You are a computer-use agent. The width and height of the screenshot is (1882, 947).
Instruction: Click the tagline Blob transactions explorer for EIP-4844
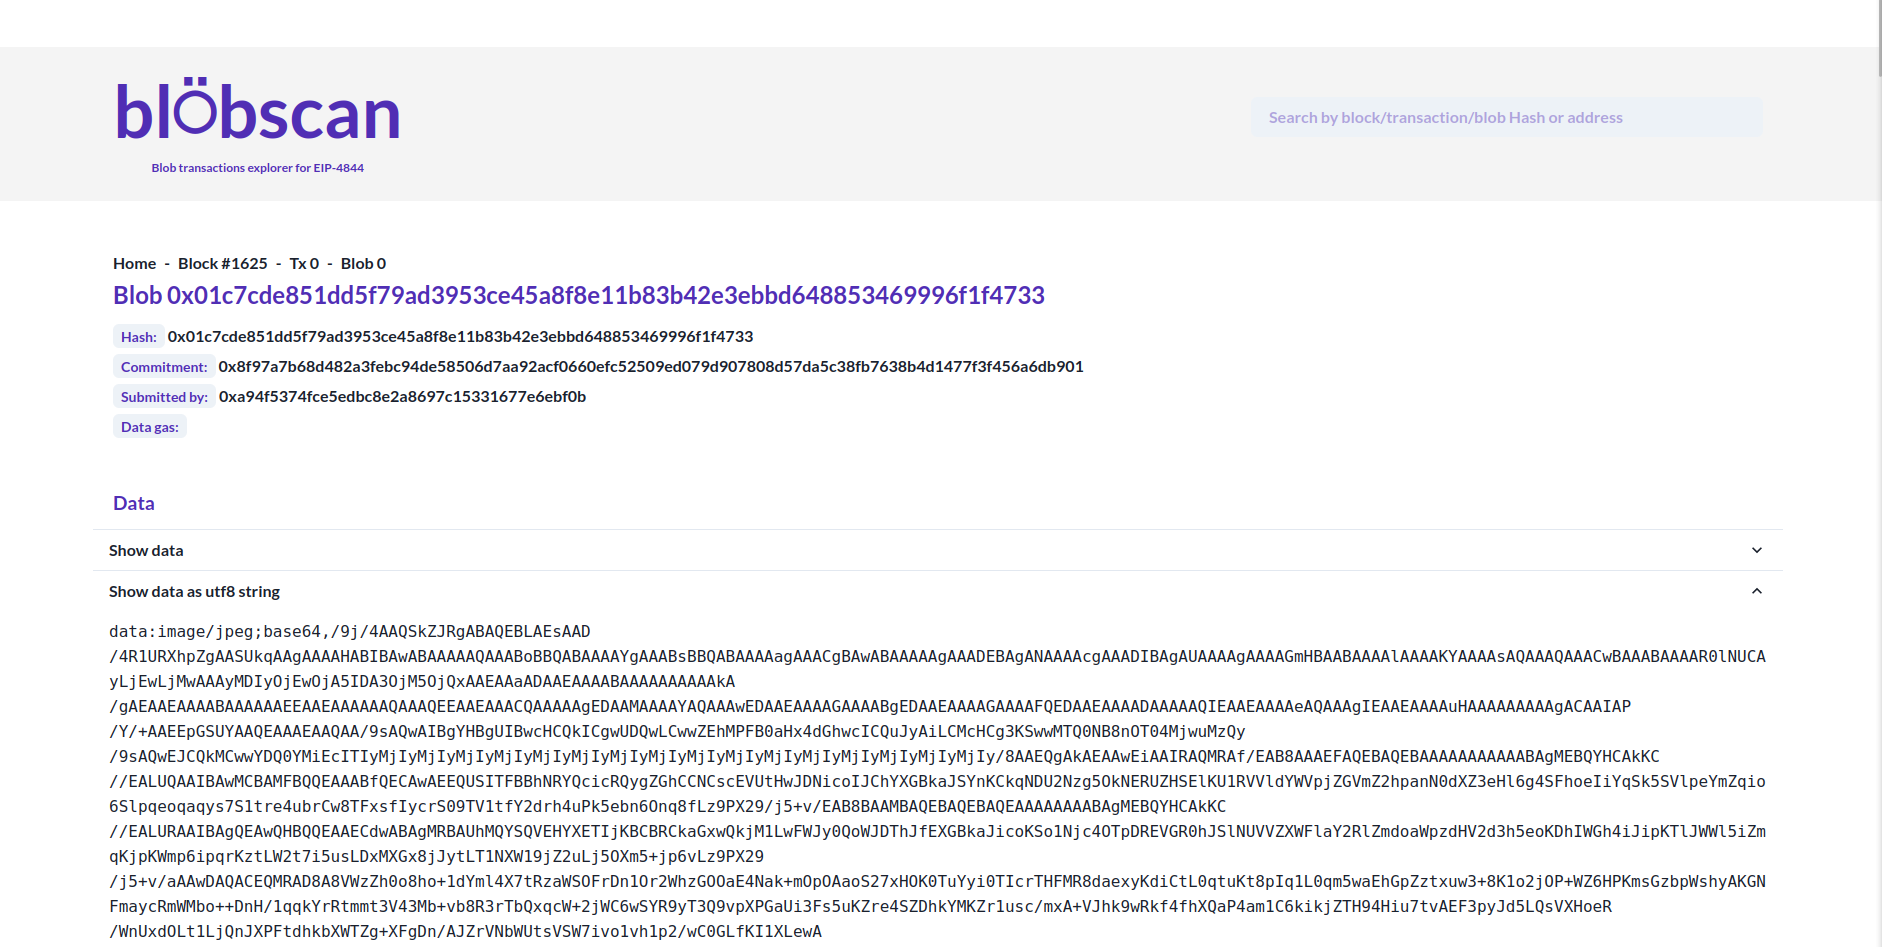point(258,168)
